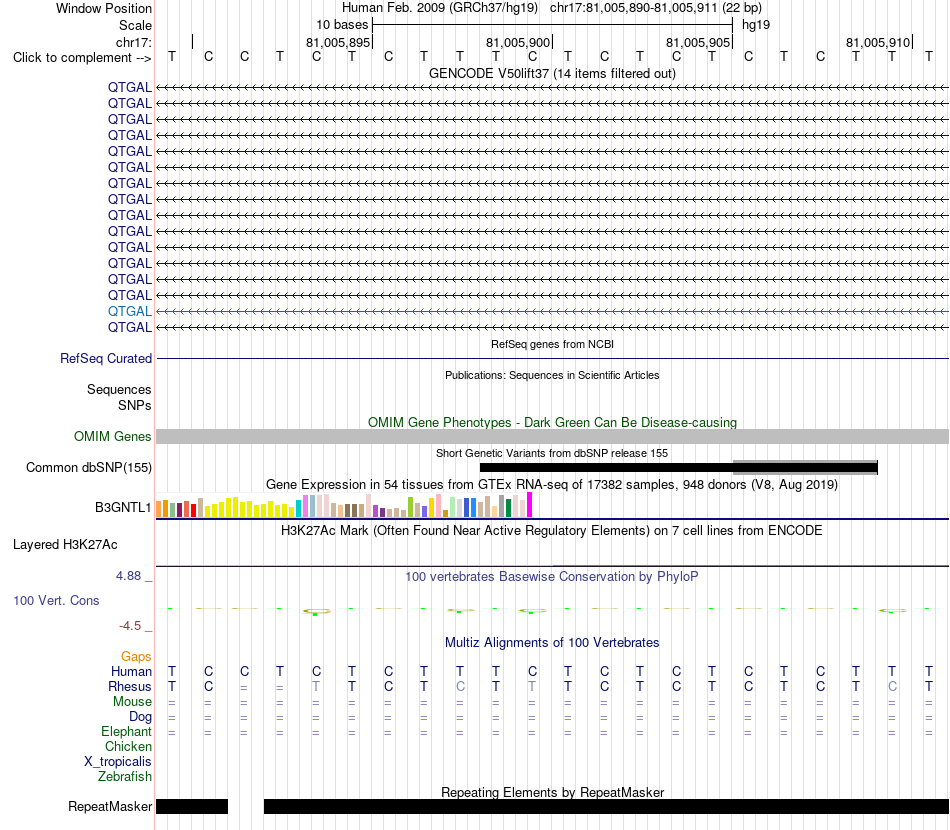Click the red bar in GTEx expression chart
Viewport: 950px width, 830px height.
click(x=193, y=510)
